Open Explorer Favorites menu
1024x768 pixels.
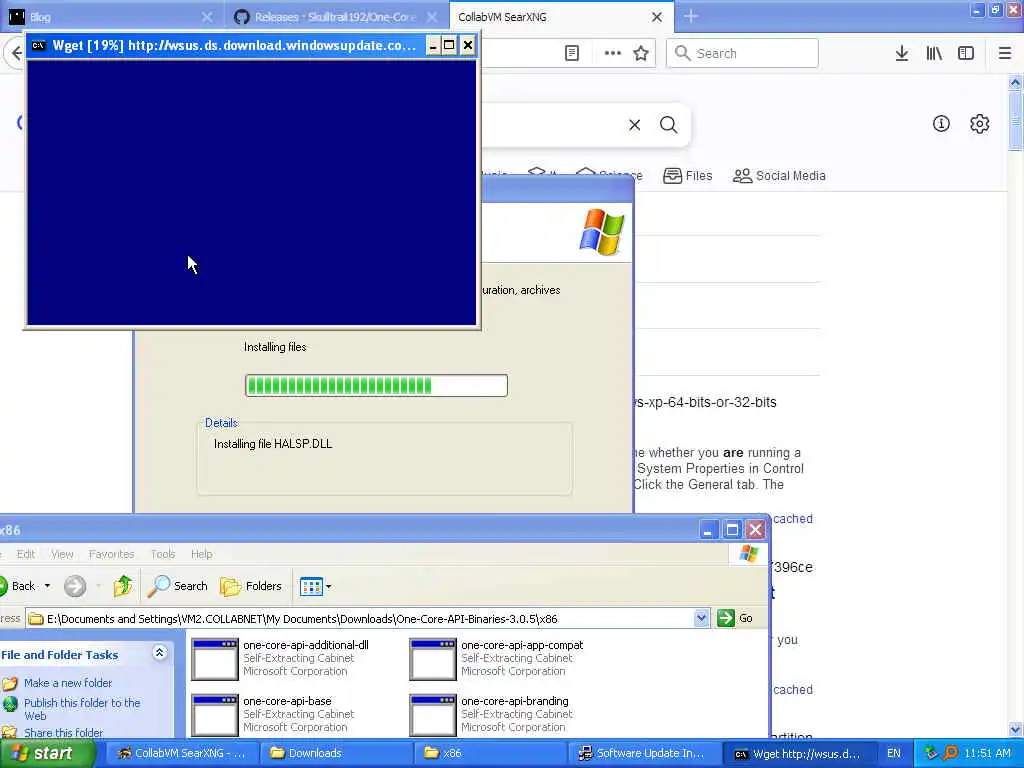111,554
